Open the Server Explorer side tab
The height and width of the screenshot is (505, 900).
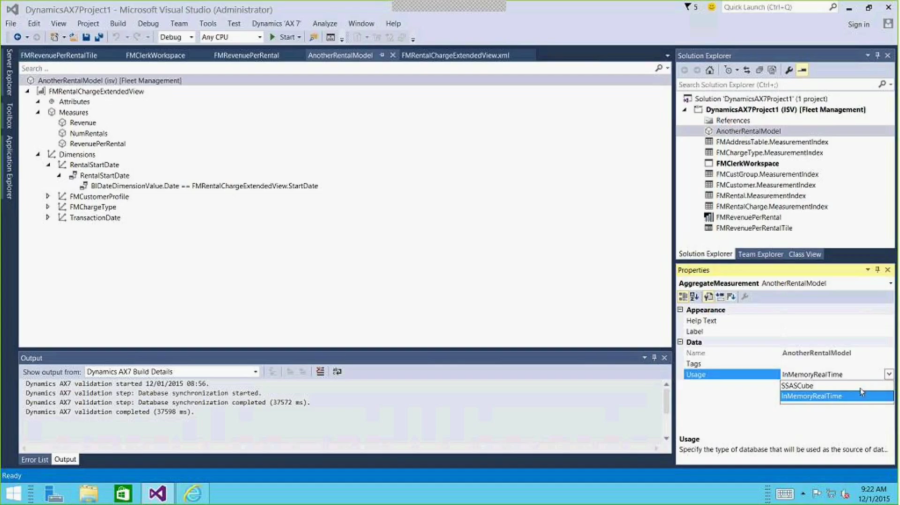(9, 72)
